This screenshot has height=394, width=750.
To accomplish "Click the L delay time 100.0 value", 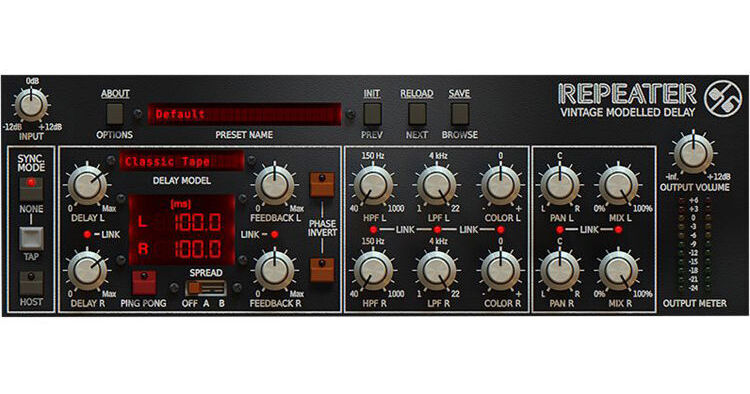I will (197, 223).
